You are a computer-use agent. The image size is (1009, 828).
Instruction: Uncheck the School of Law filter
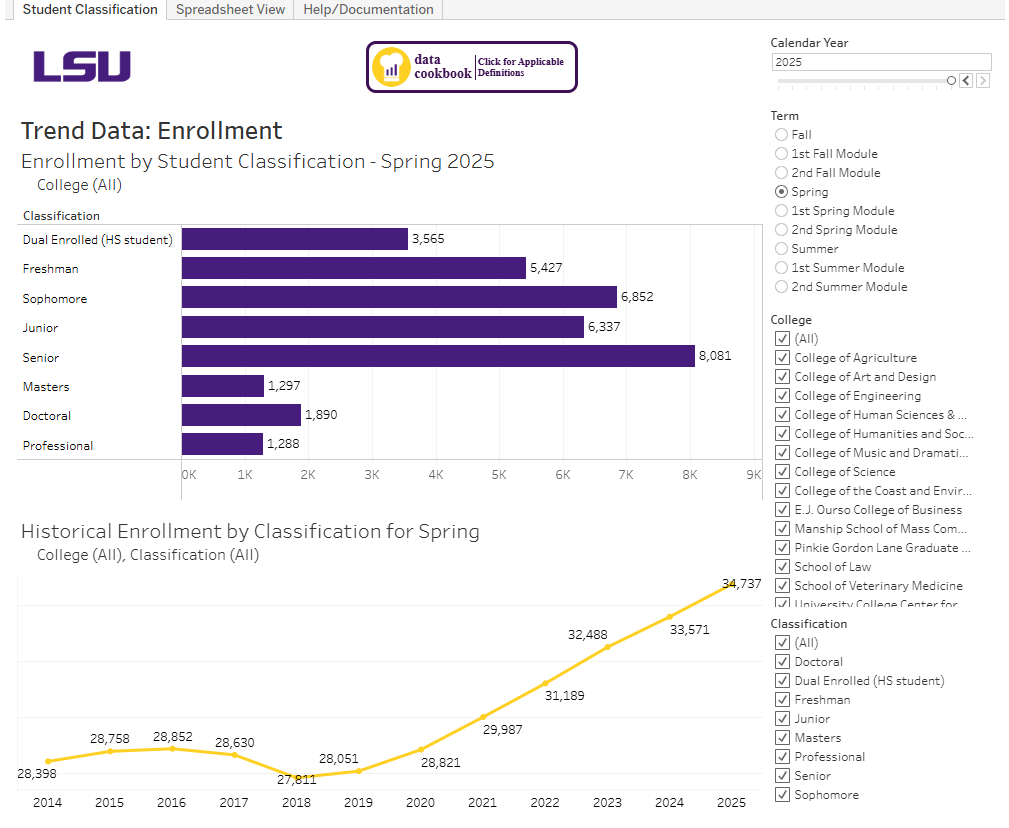(x=781, y=566)
